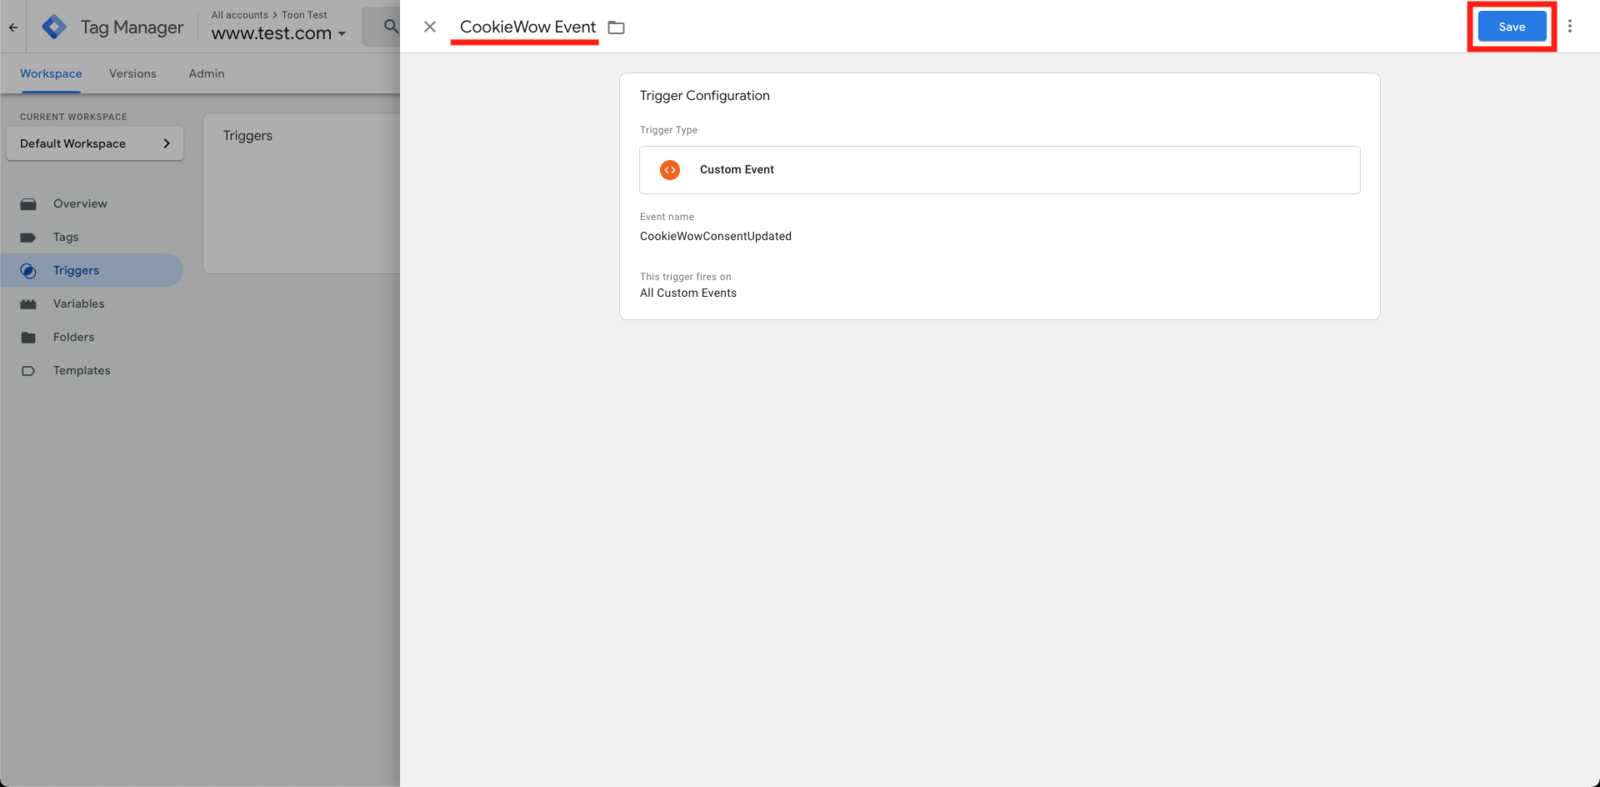Close the trigger editor panel

[x=430, y=27]
